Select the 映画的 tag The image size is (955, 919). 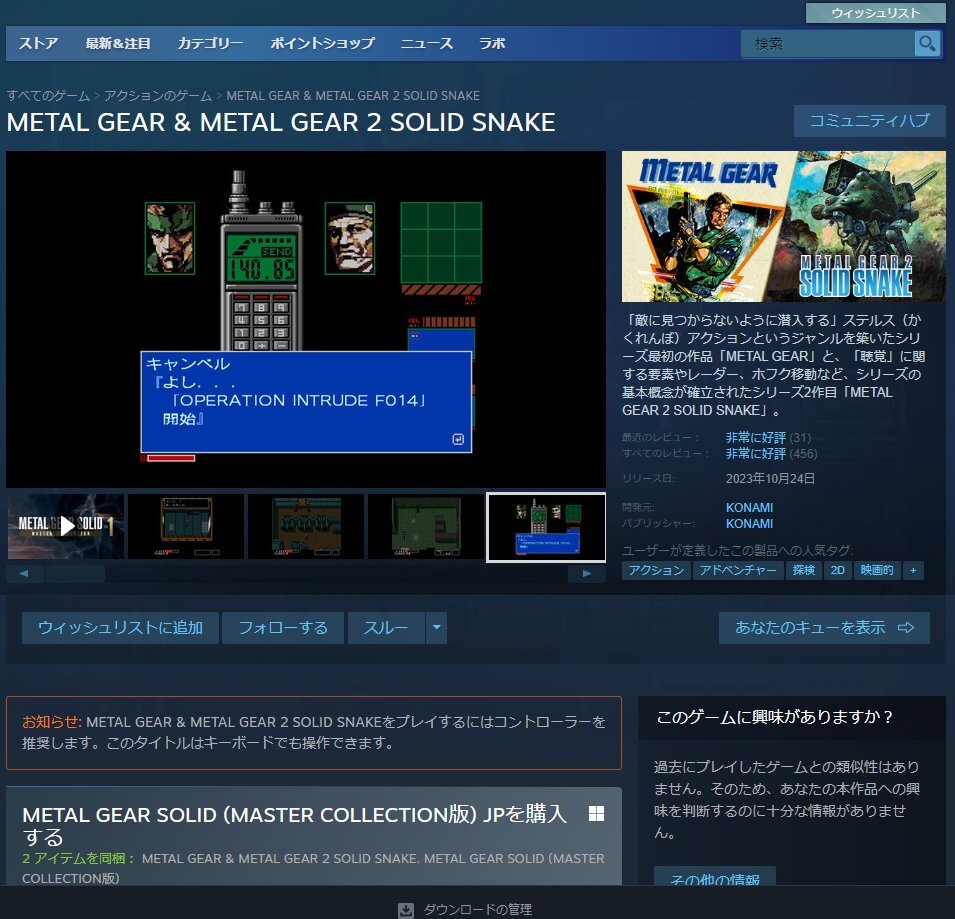click(876, 571)
